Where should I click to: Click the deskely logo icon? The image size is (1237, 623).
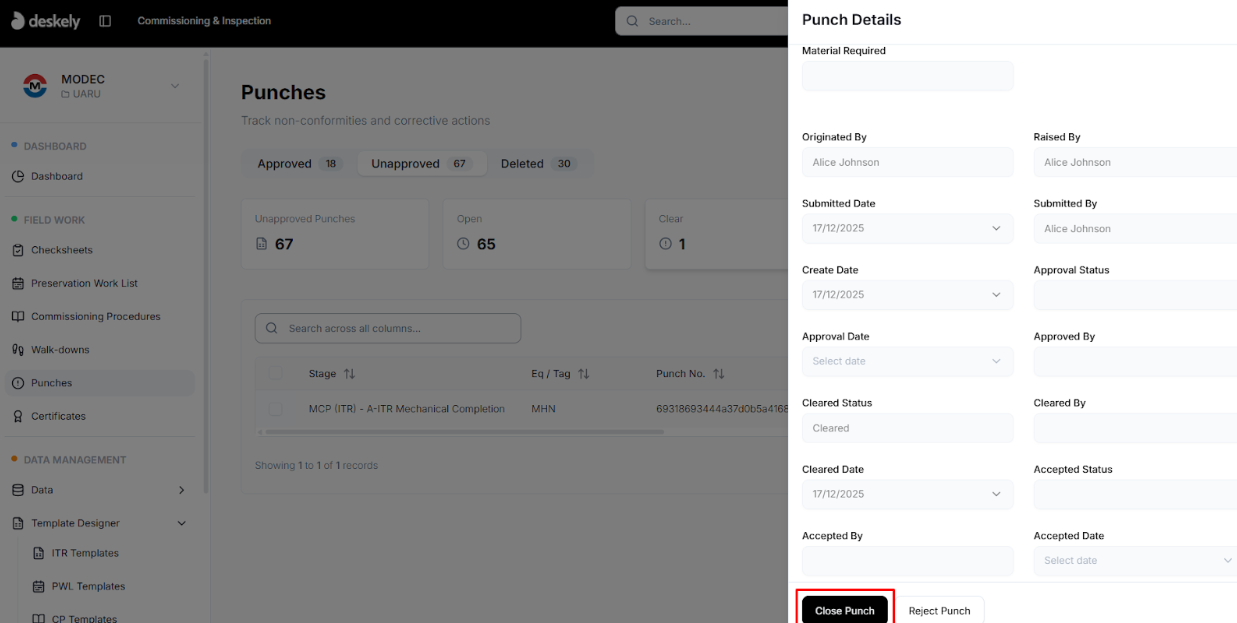[17, 21]
